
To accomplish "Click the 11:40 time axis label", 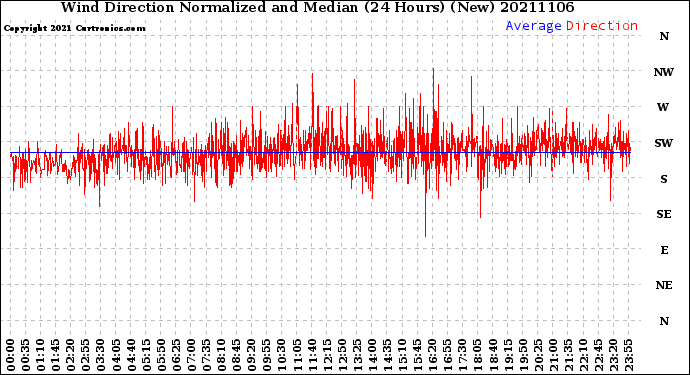I will tap(312, 355).
